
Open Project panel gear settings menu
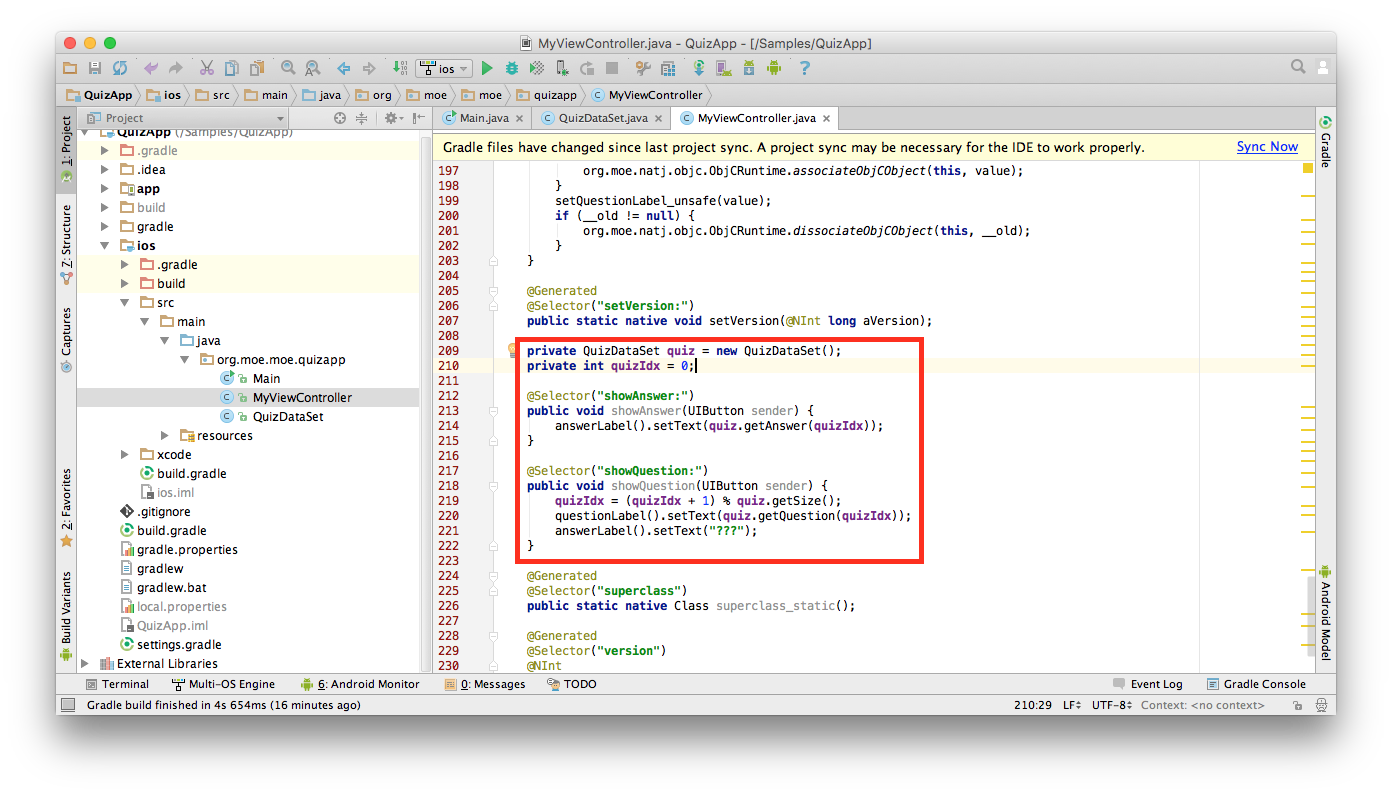point(393,118)
